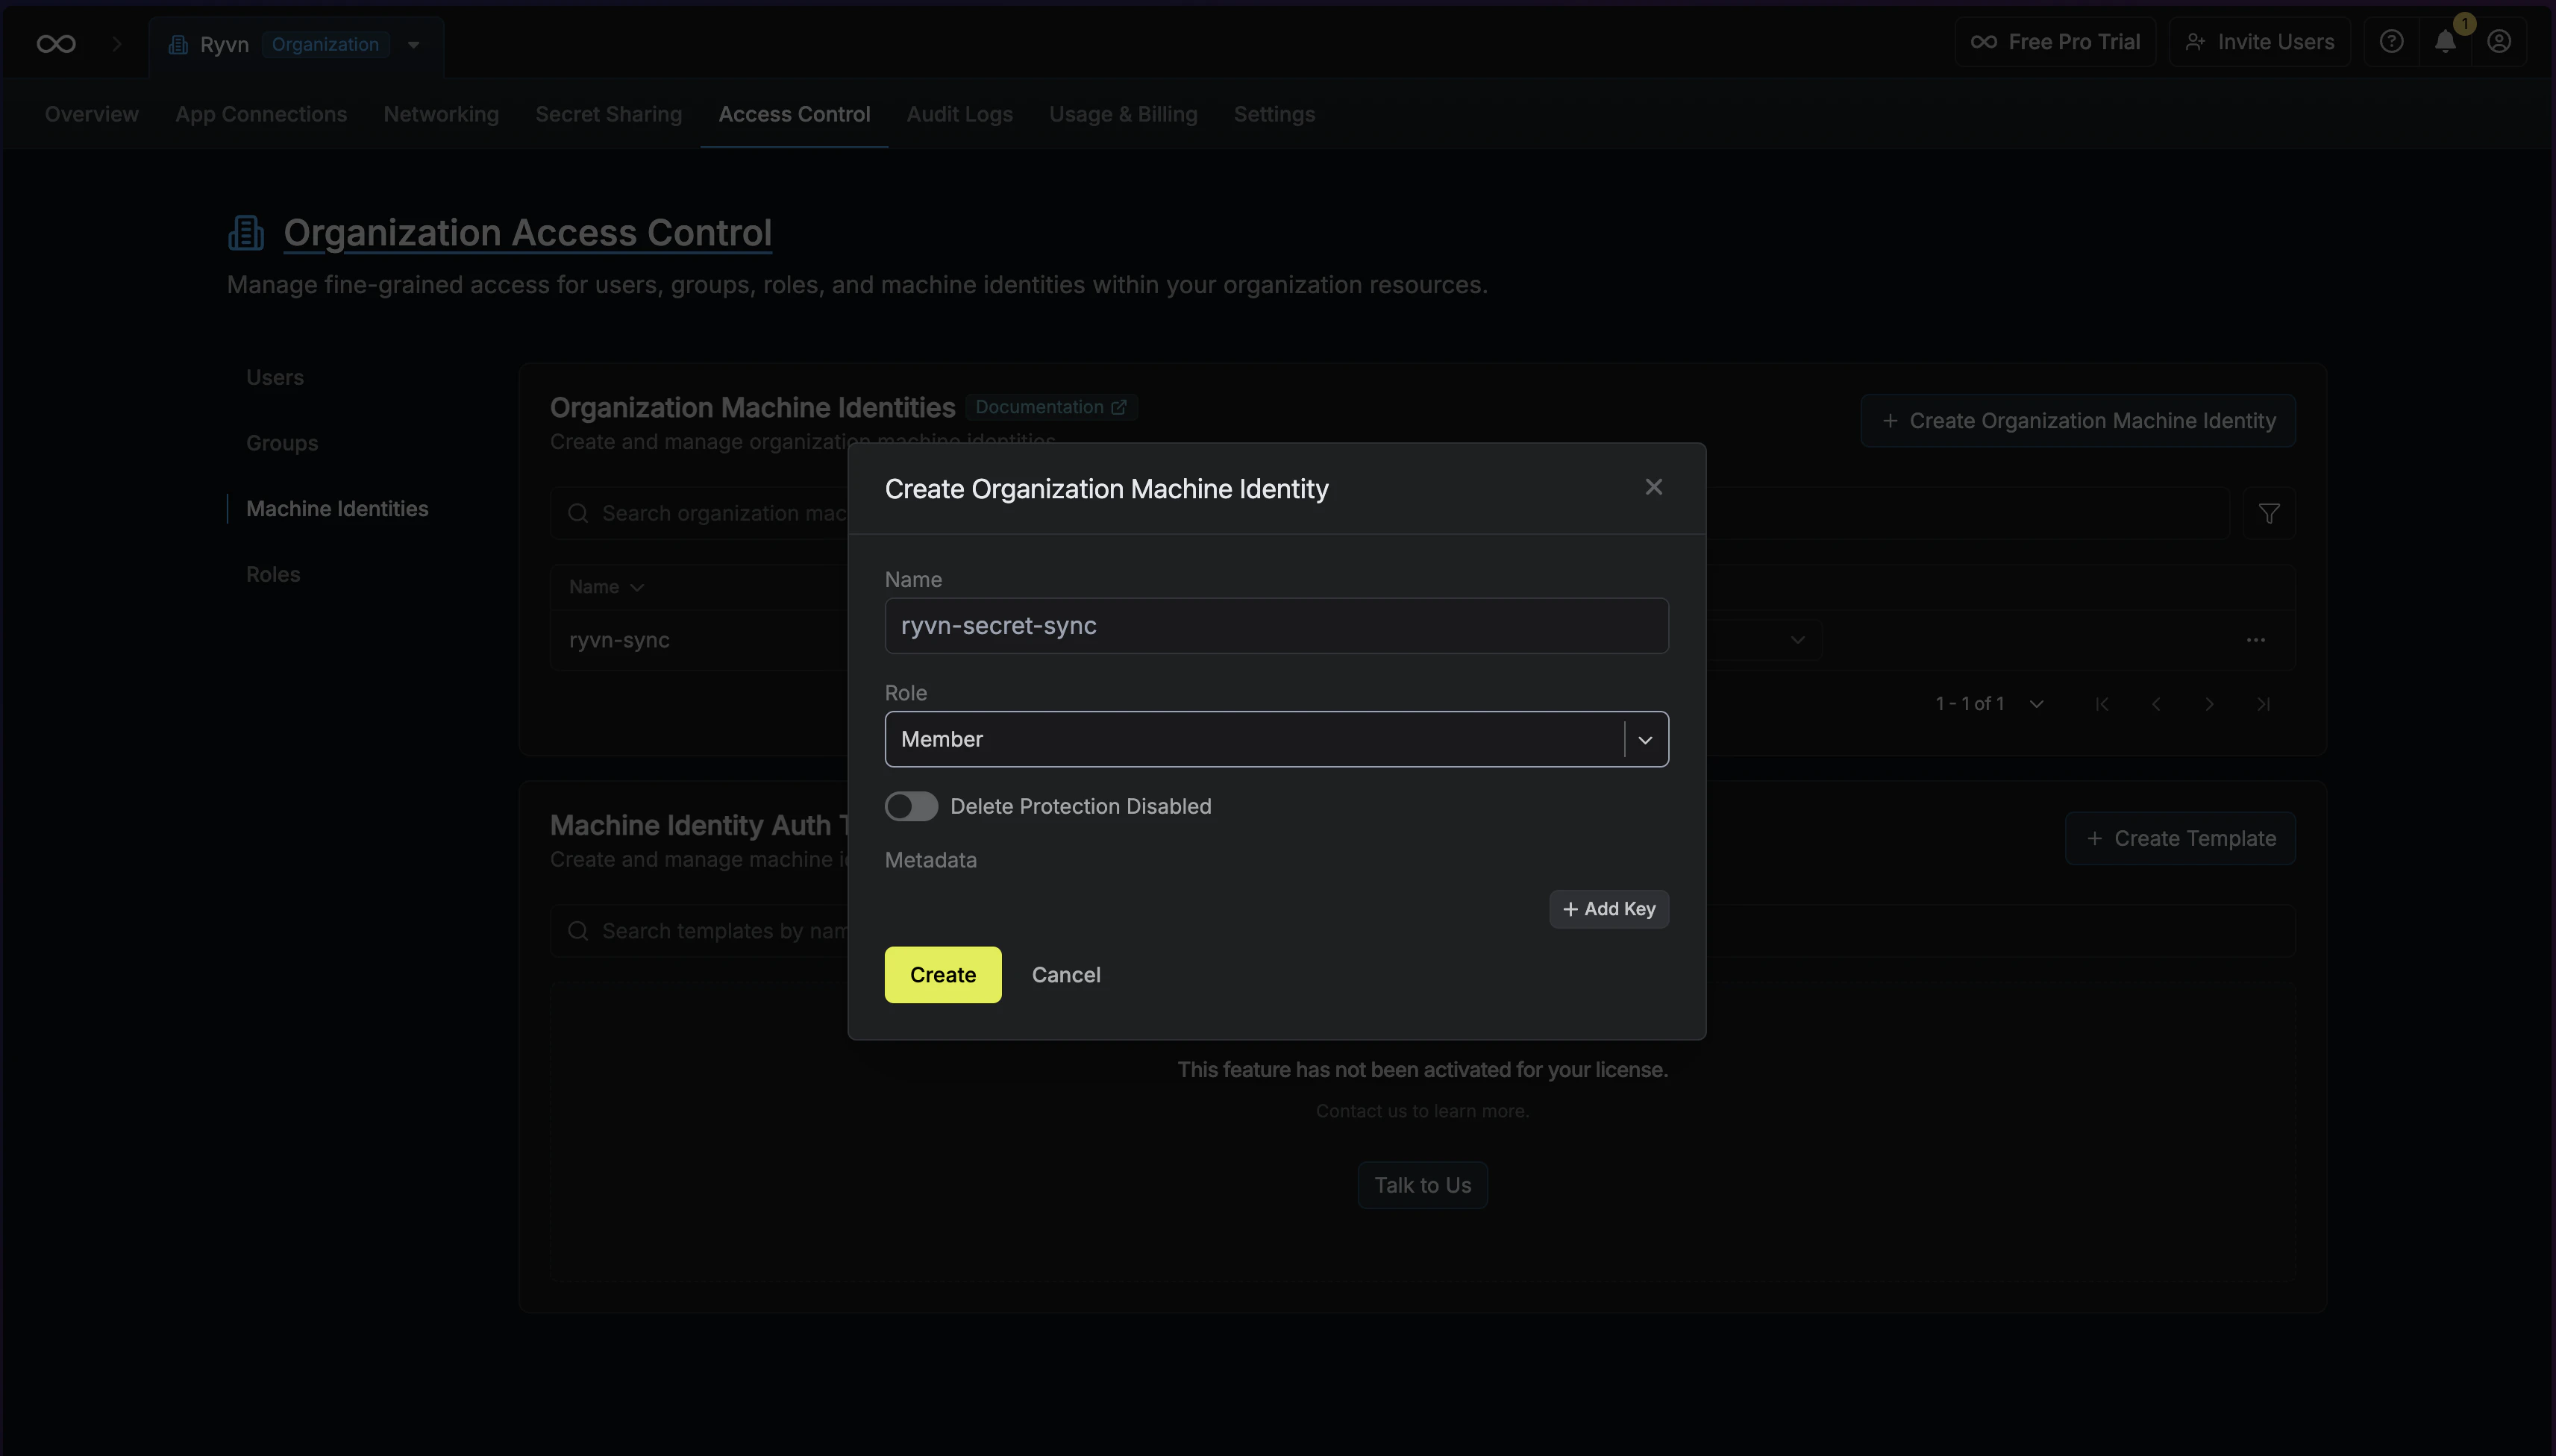The height and width of the screenshot is (1456, 2556).
Task: Close the Create Organization Machine Identity dialog
Action: coord(1653,487)
